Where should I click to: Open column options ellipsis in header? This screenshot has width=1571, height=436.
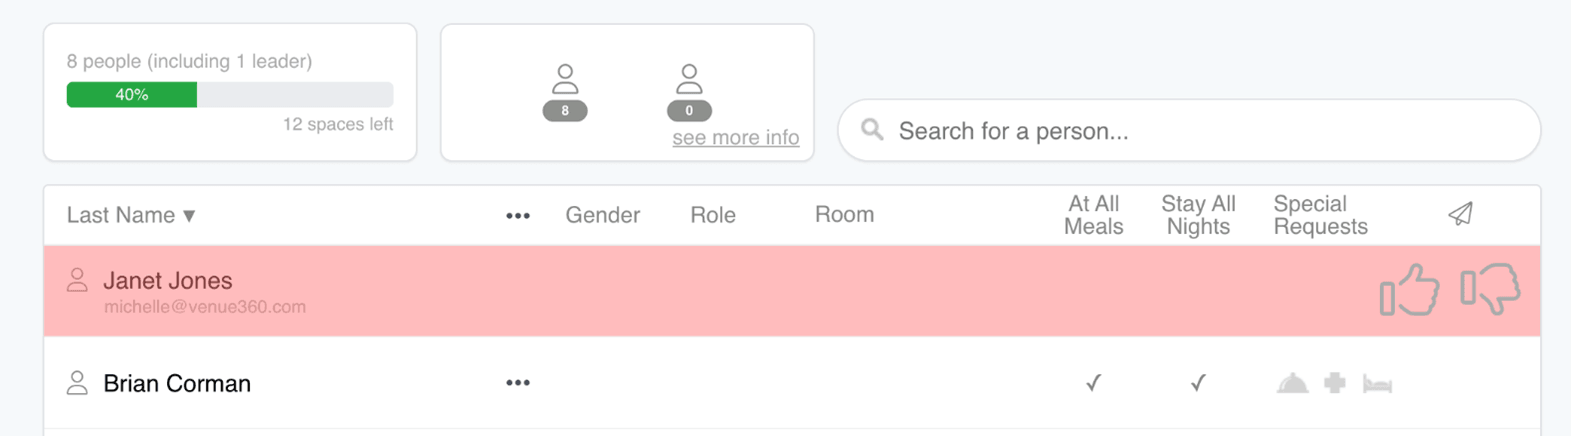click(x=517, y=215)
